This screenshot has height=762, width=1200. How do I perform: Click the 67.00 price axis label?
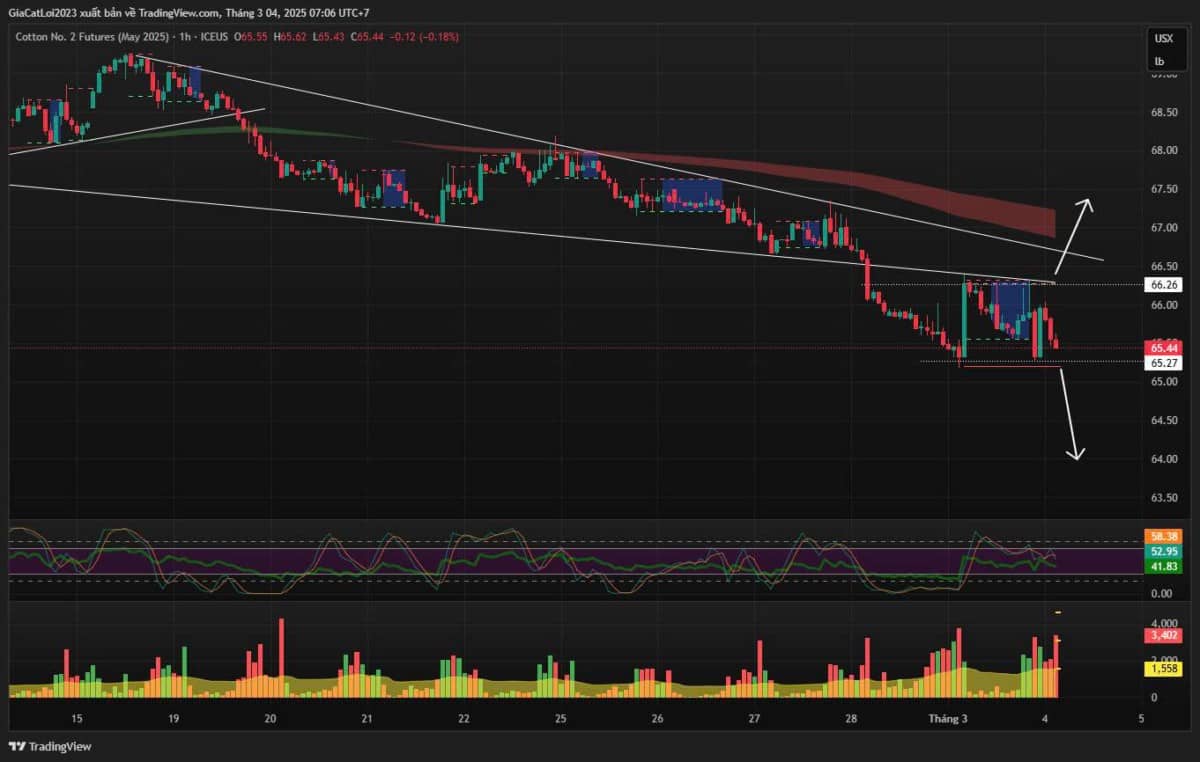click(x=1163, y=228)
